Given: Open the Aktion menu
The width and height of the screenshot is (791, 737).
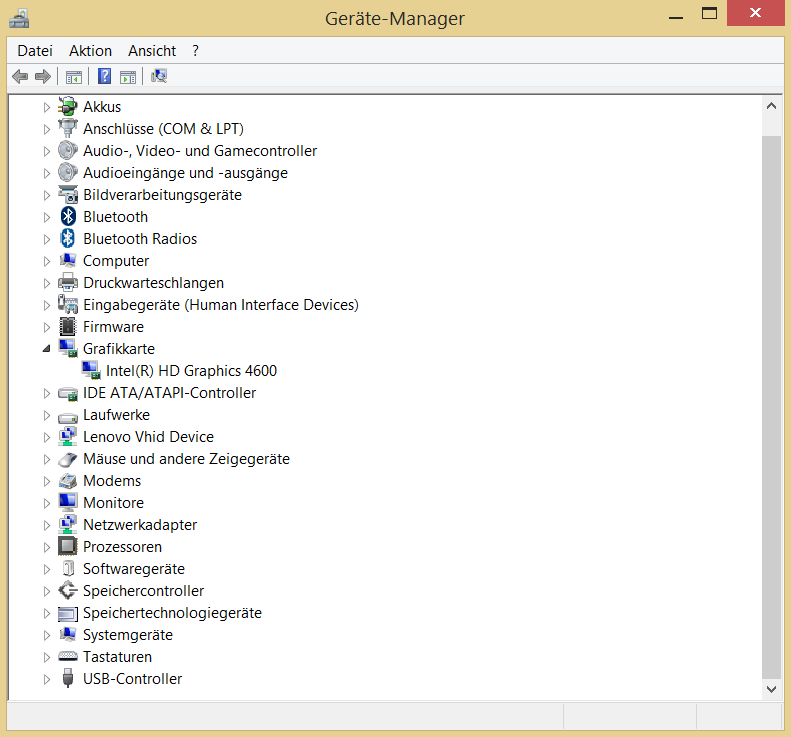Looking at the screenshot, I should [90, 51].
